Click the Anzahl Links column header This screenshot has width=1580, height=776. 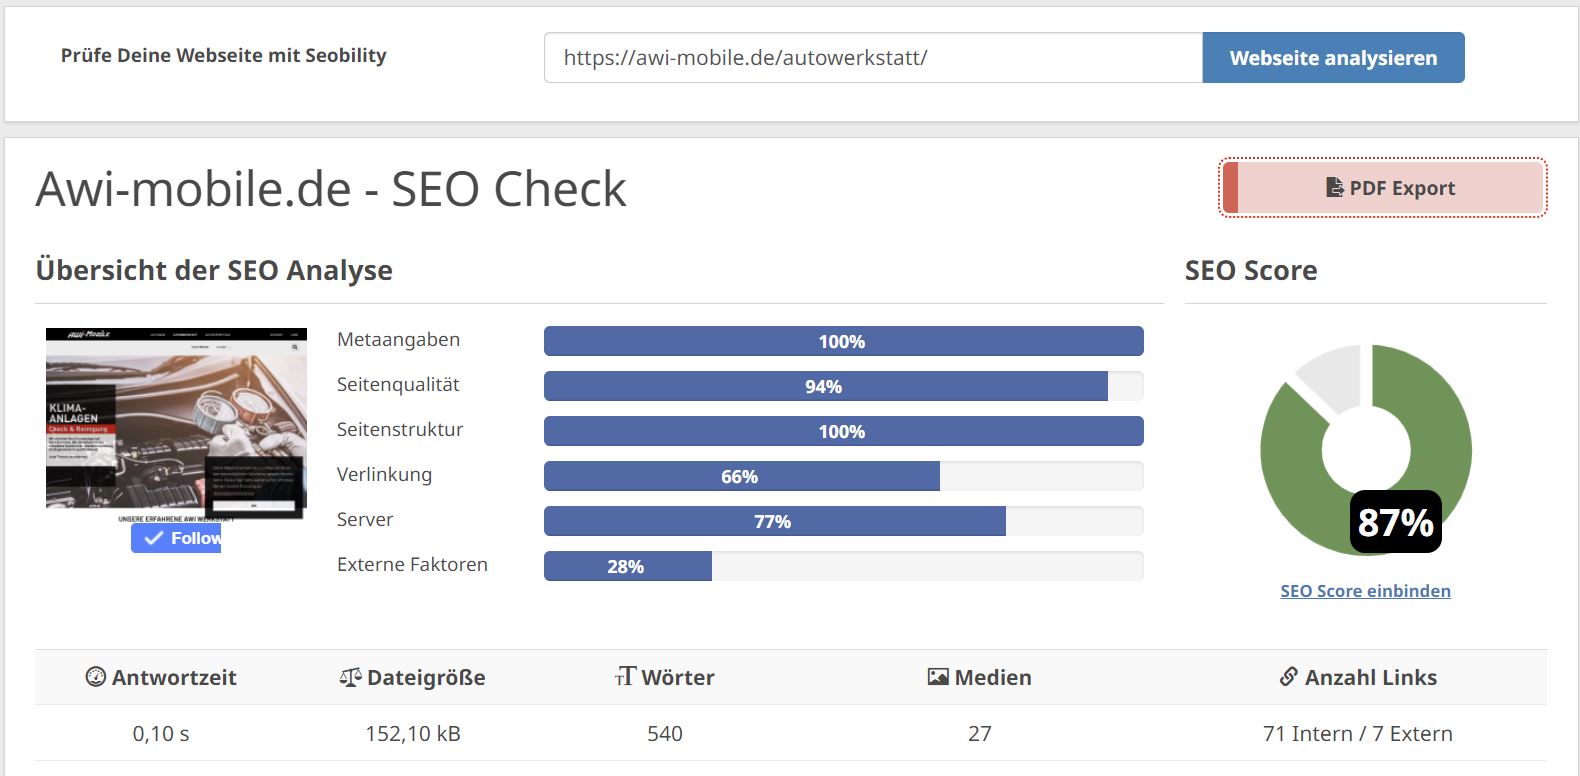[x=1358, y=677]
